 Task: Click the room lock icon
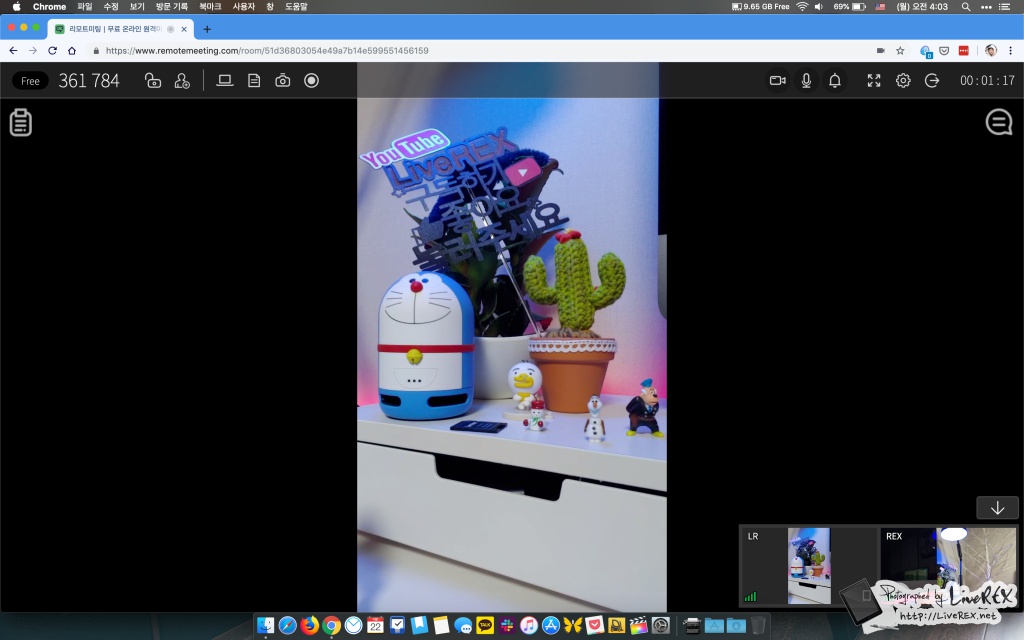pos(153,81)
